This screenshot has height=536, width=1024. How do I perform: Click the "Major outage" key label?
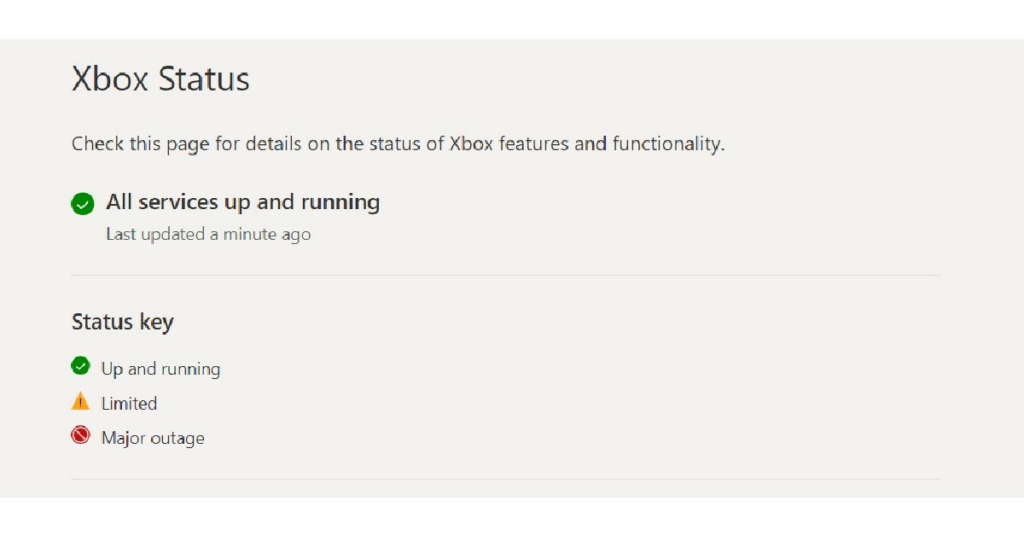click(x=153, y=438)
